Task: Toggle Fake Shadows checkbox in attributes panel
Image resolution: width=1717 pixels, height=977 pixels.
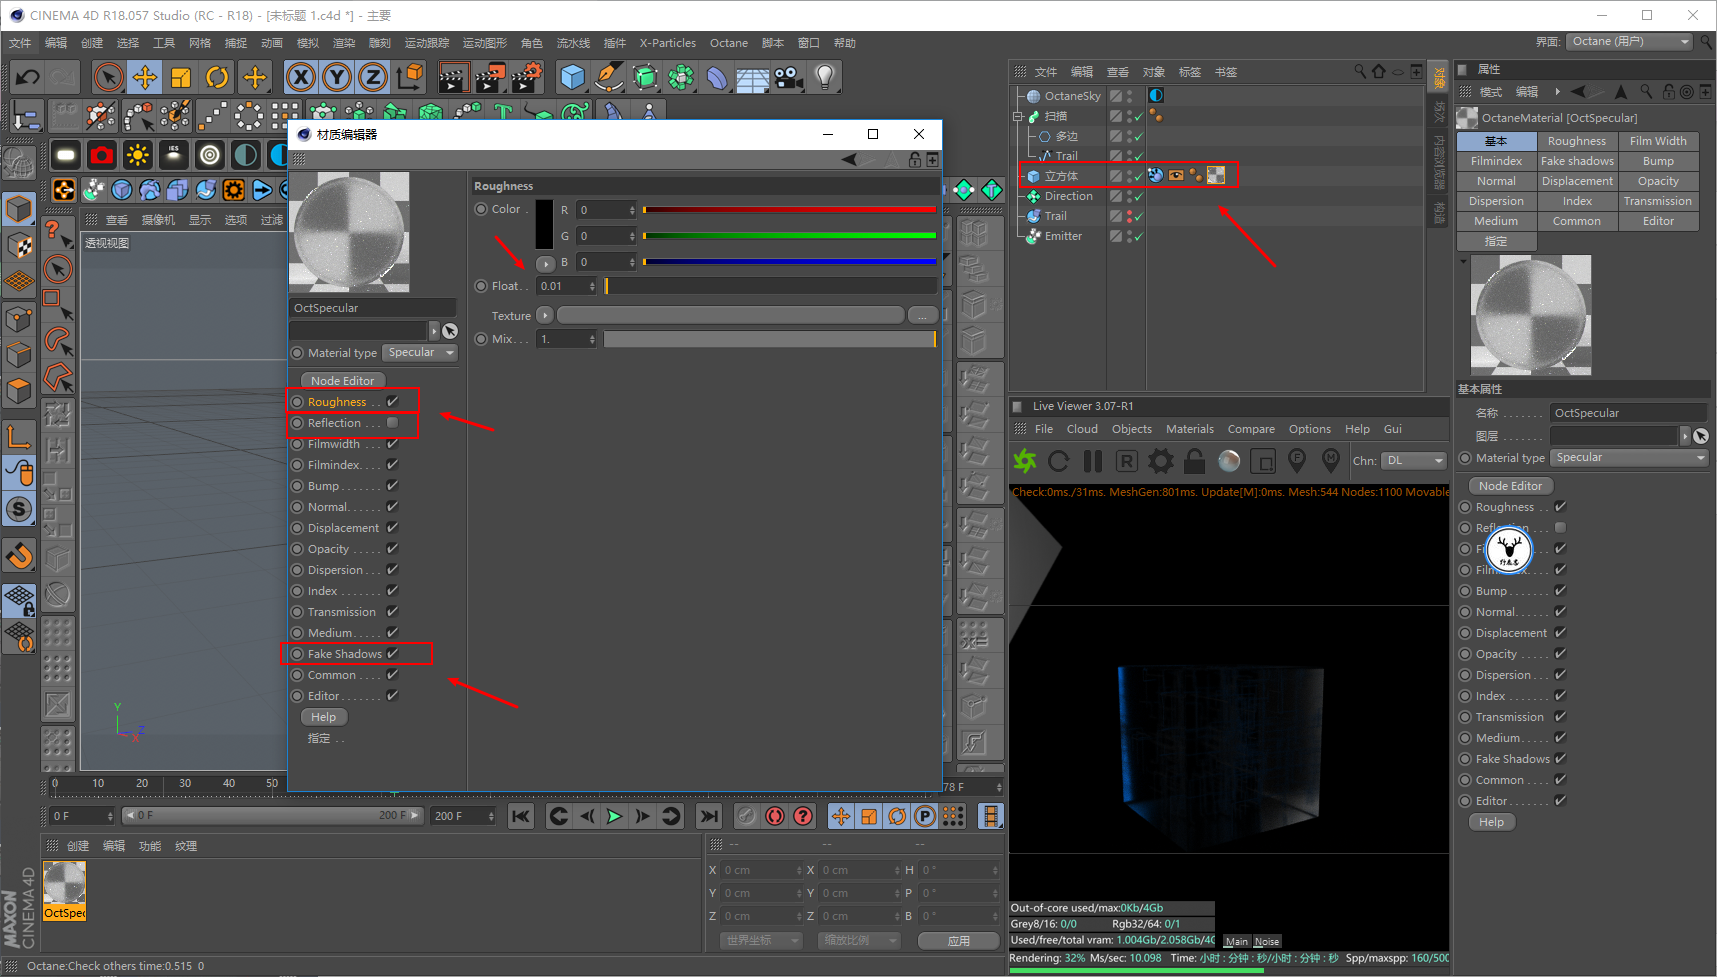Action: coord(1561,759)
